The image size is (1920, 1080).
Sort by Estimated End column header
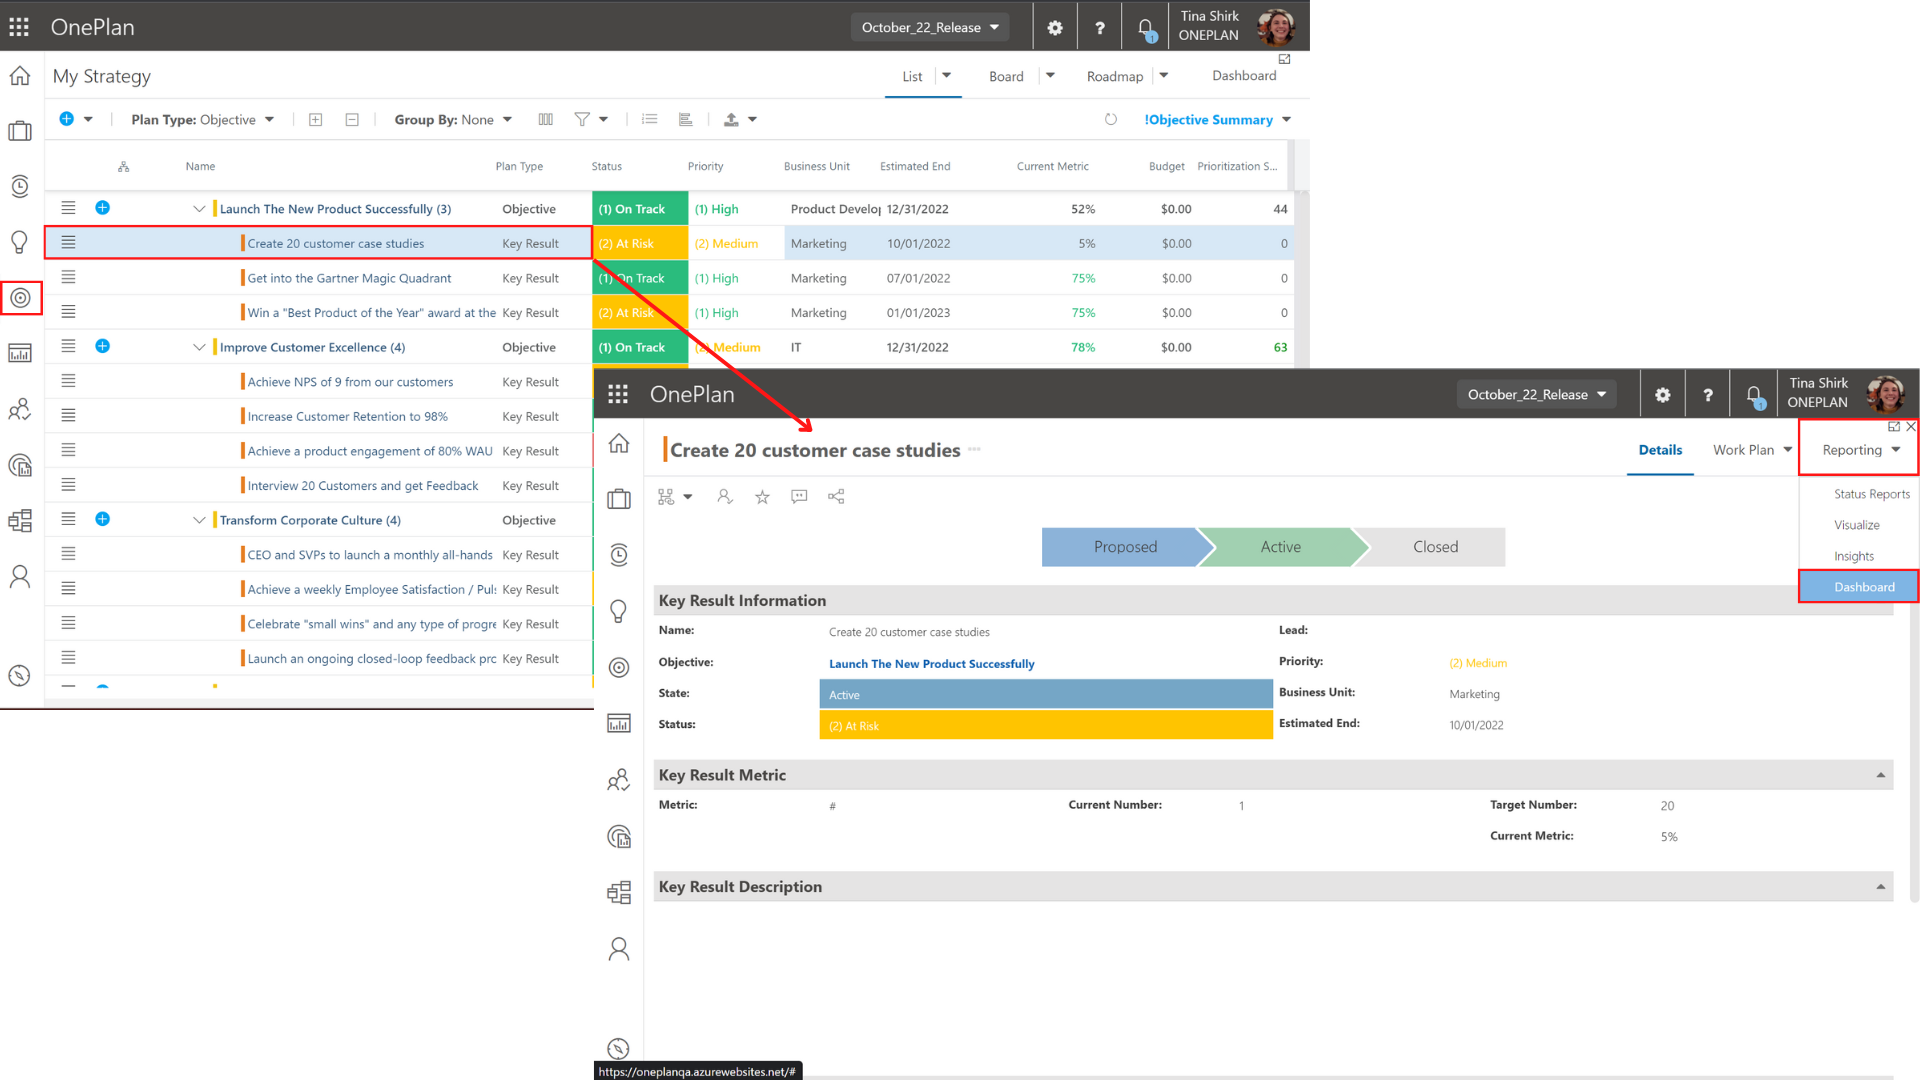click(914, 167)
